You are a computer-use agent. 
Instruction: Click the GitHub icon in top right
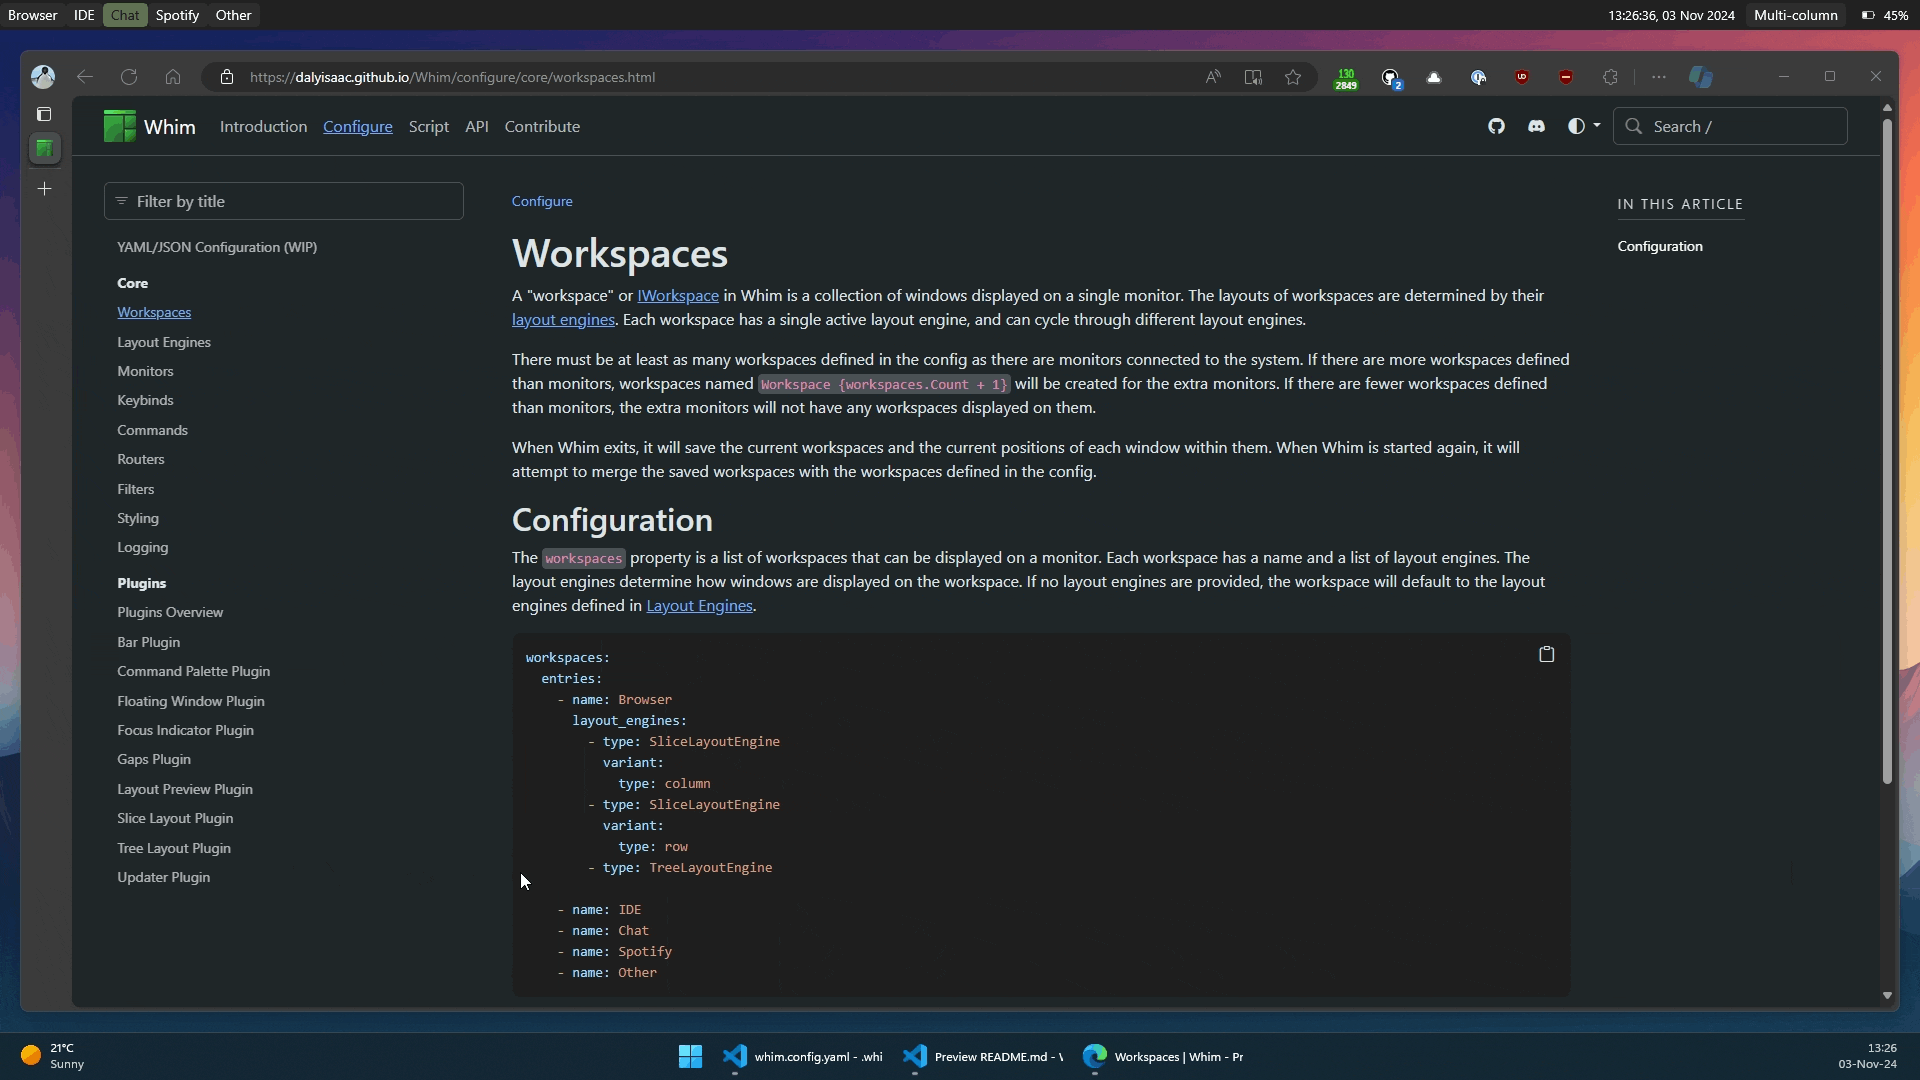(x=1497, y=125)
